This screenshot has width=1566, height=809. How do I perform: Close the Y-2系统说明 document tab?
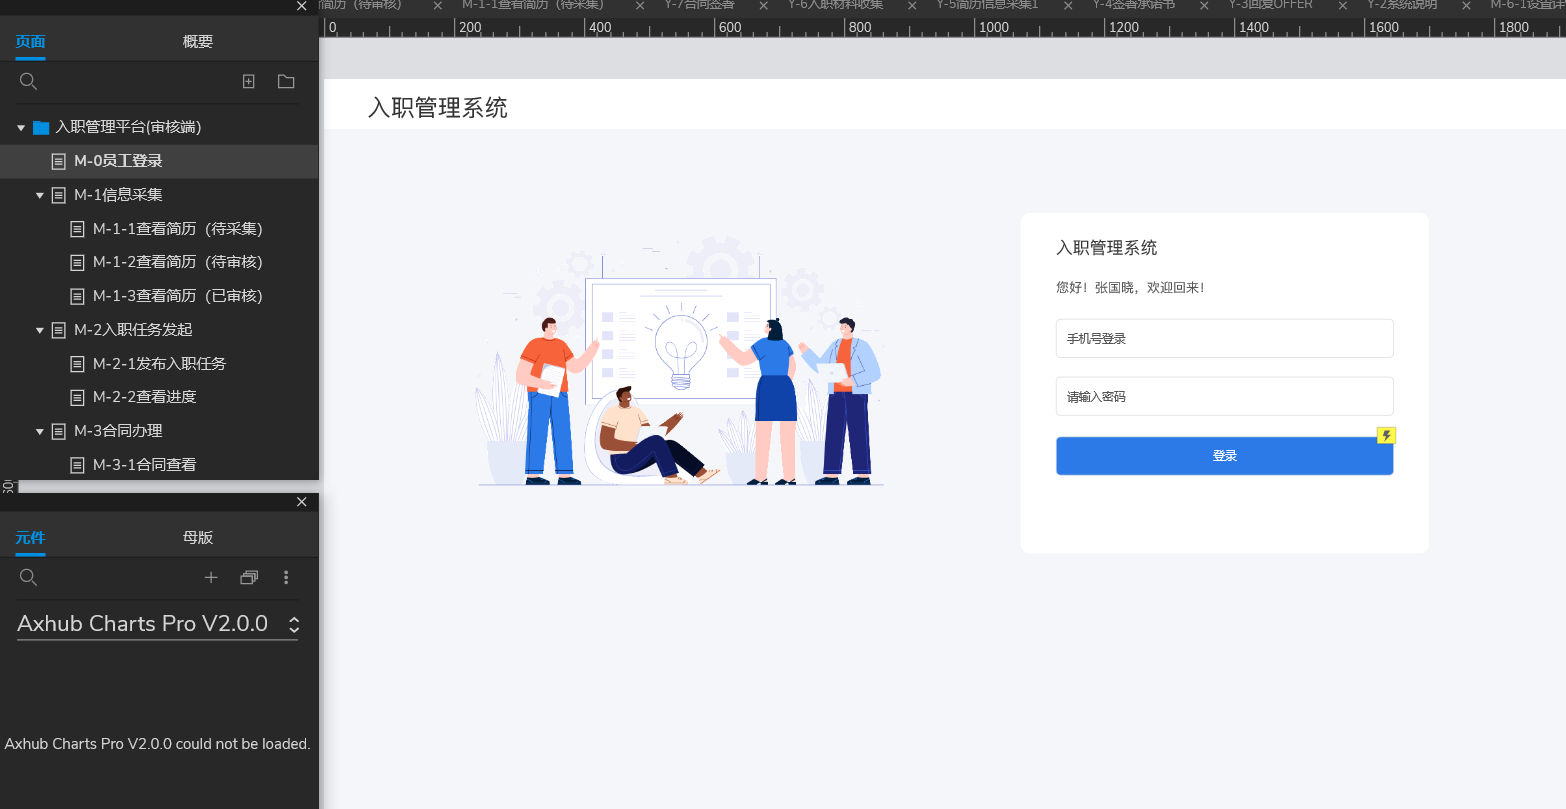pyautogui.click(x=1467, y=6)
